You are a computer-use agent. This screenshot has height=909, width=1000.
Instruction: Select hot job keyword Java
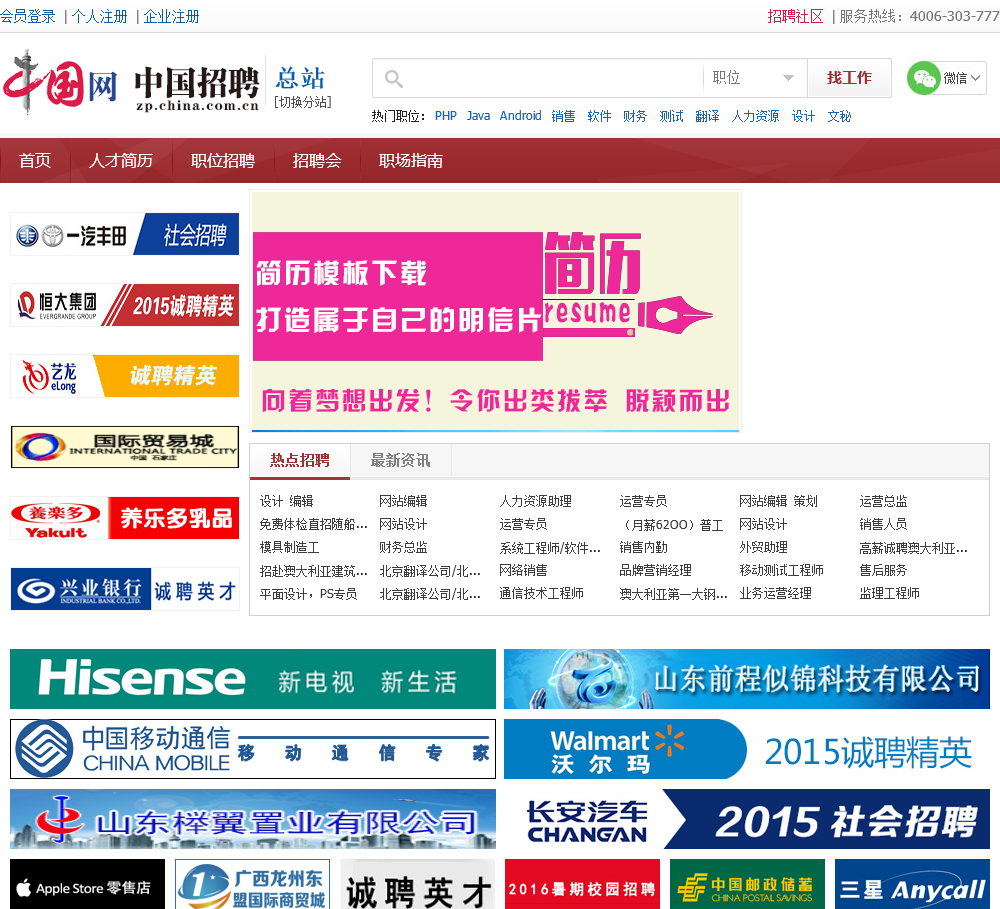coord(478,116)
